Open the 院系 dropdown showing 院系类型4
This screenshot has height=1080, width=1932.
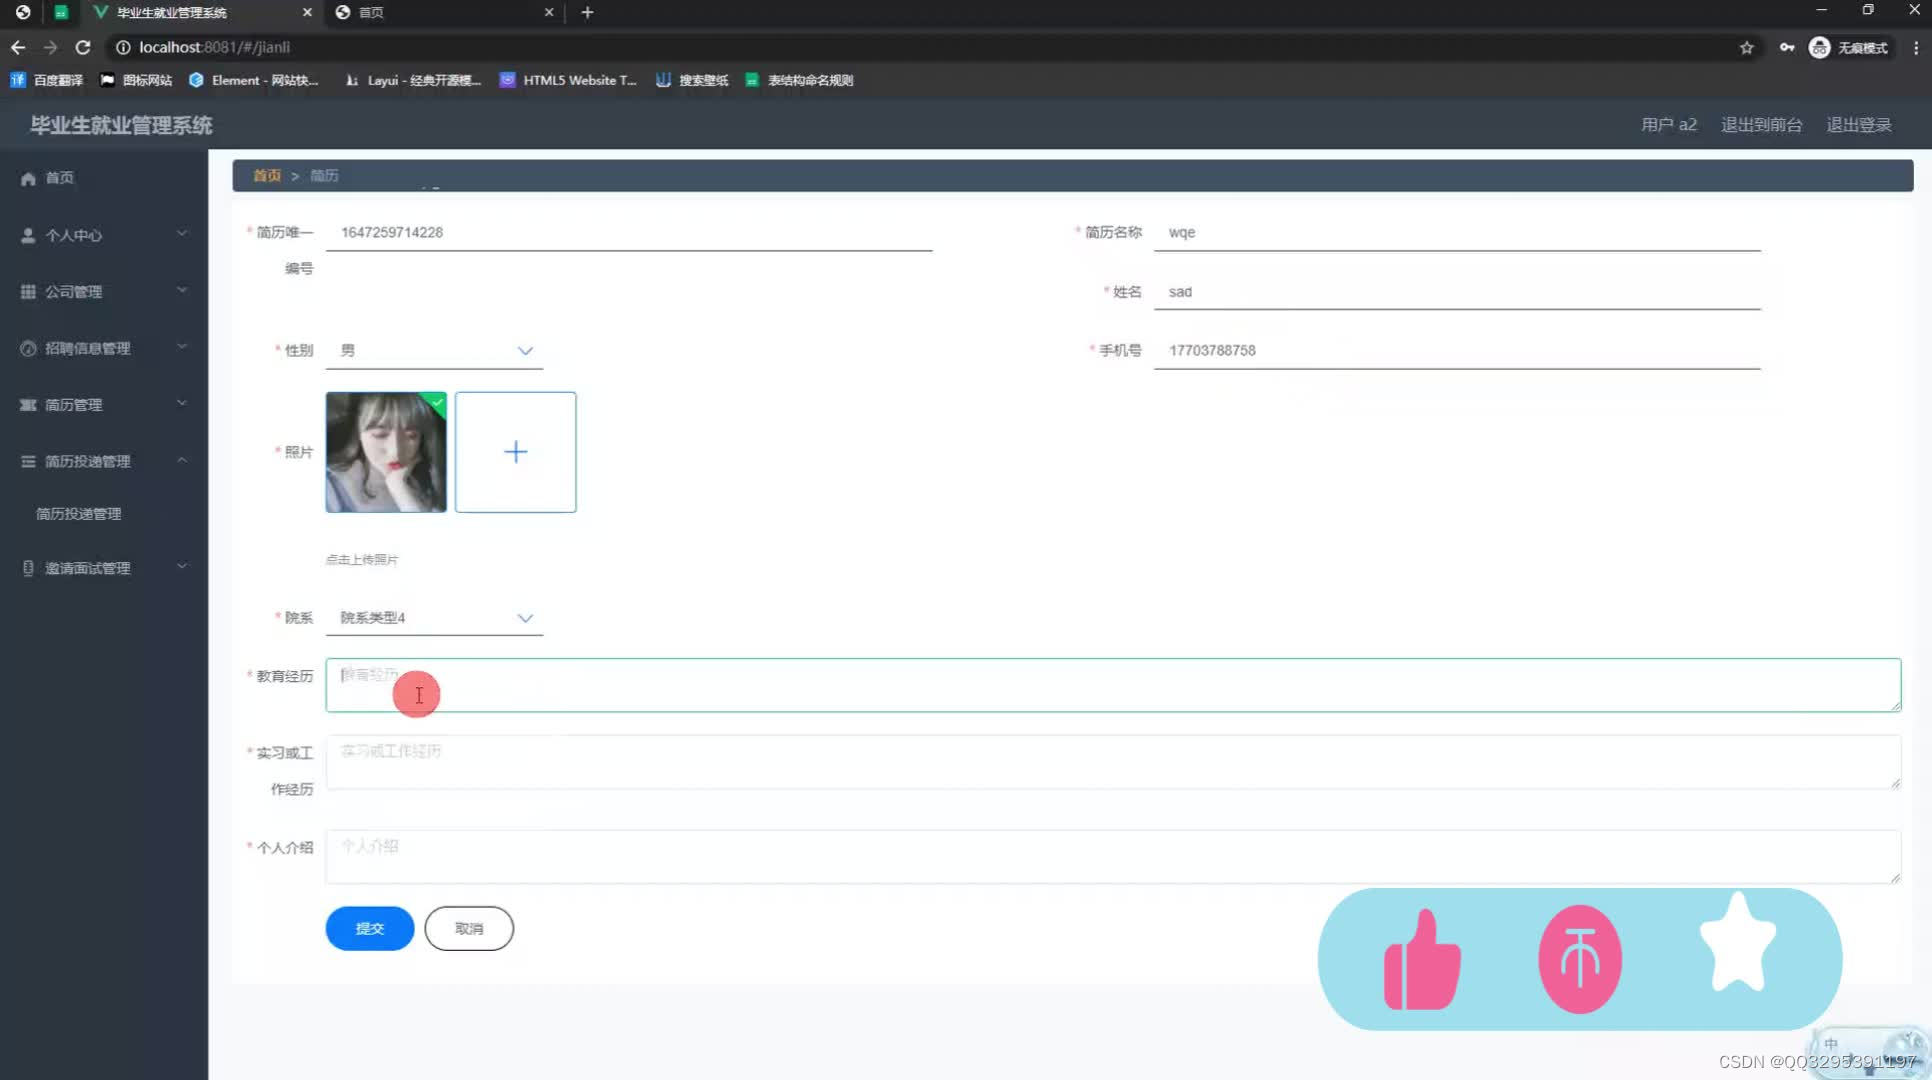click(x=434, y=618)
